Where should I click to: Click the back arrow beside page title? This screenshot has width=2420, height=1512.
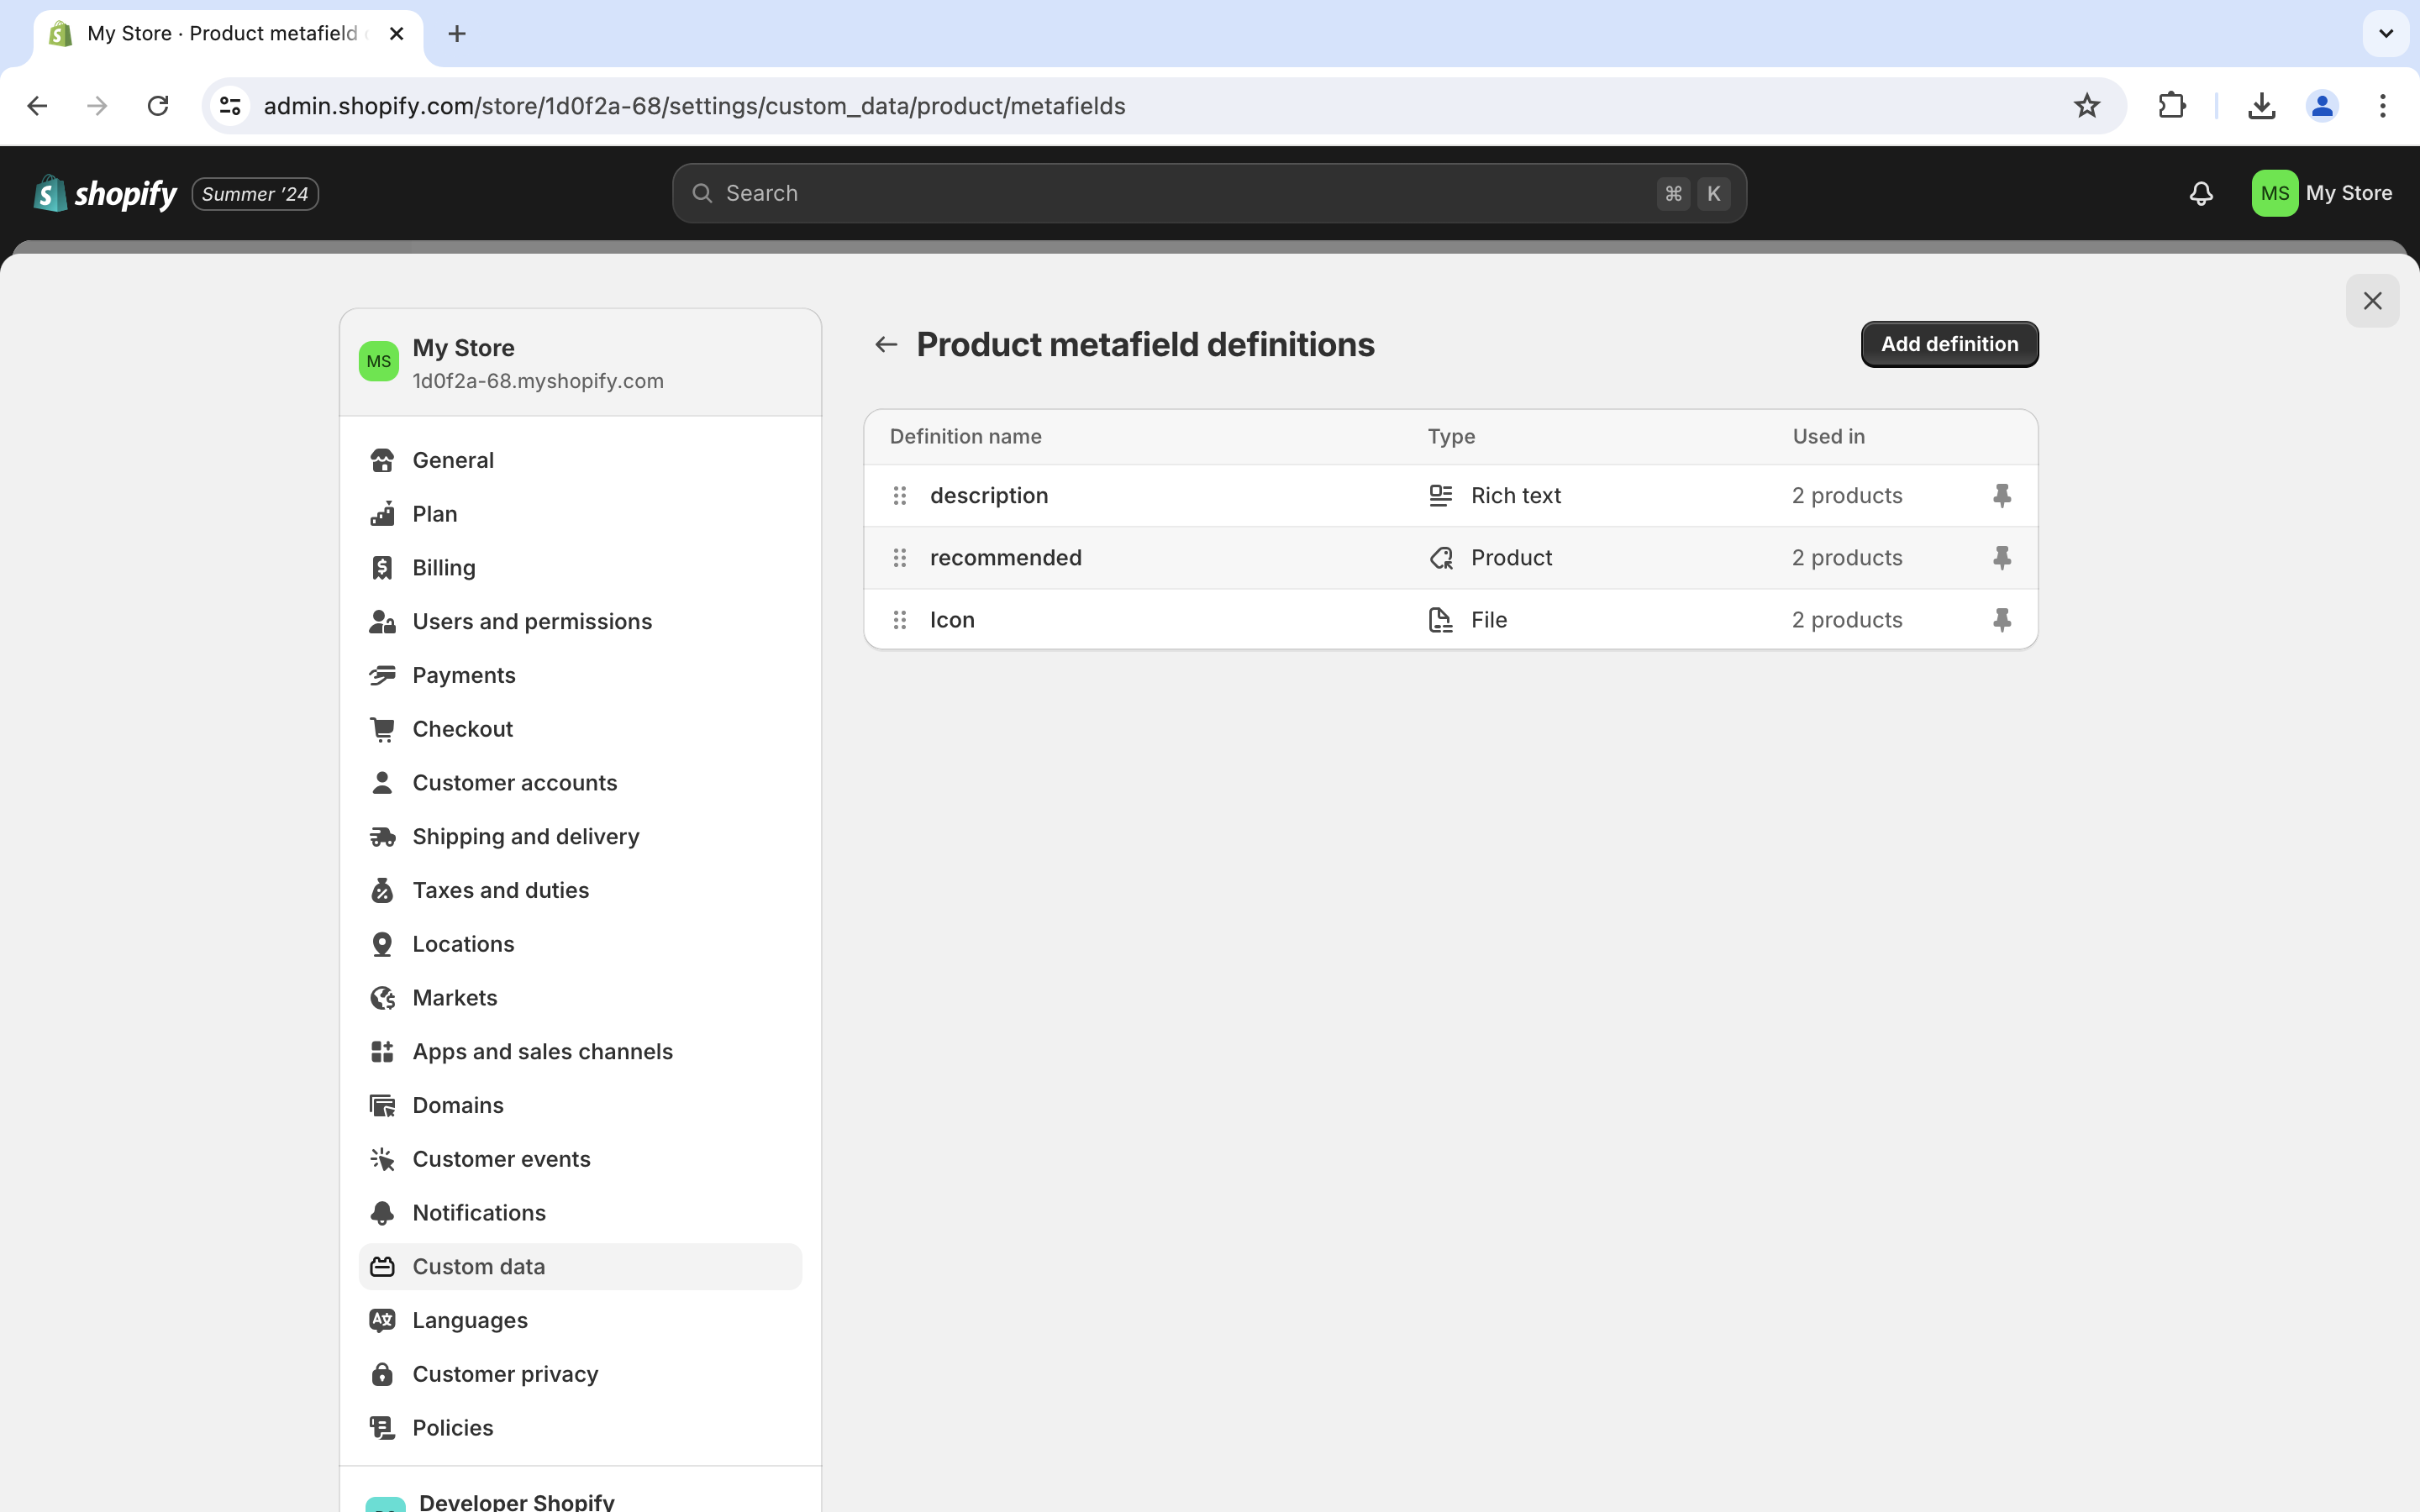(x=885, y=344)
